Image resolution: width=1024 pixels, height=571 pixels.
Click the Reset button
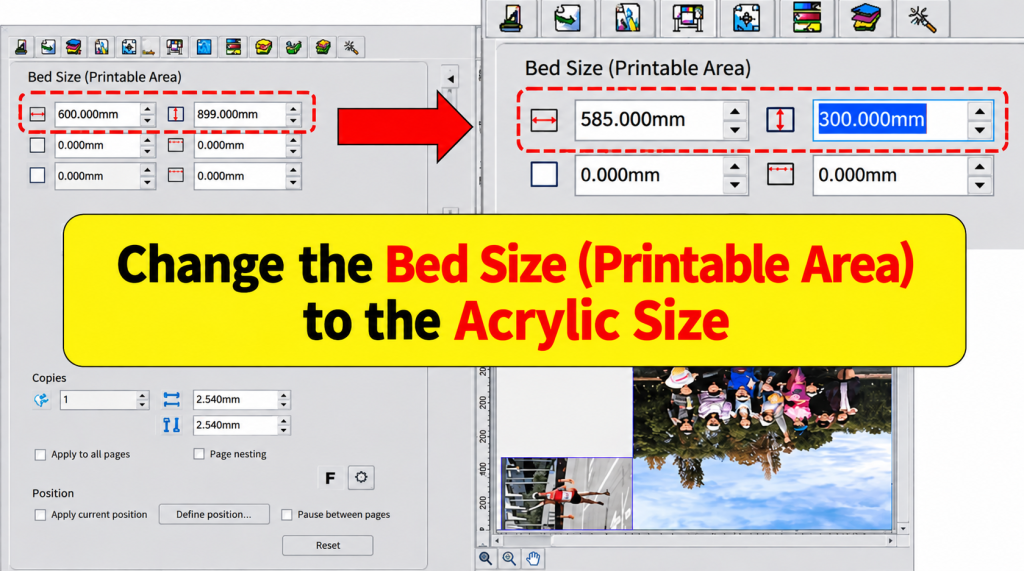click(x=328, y=546)
